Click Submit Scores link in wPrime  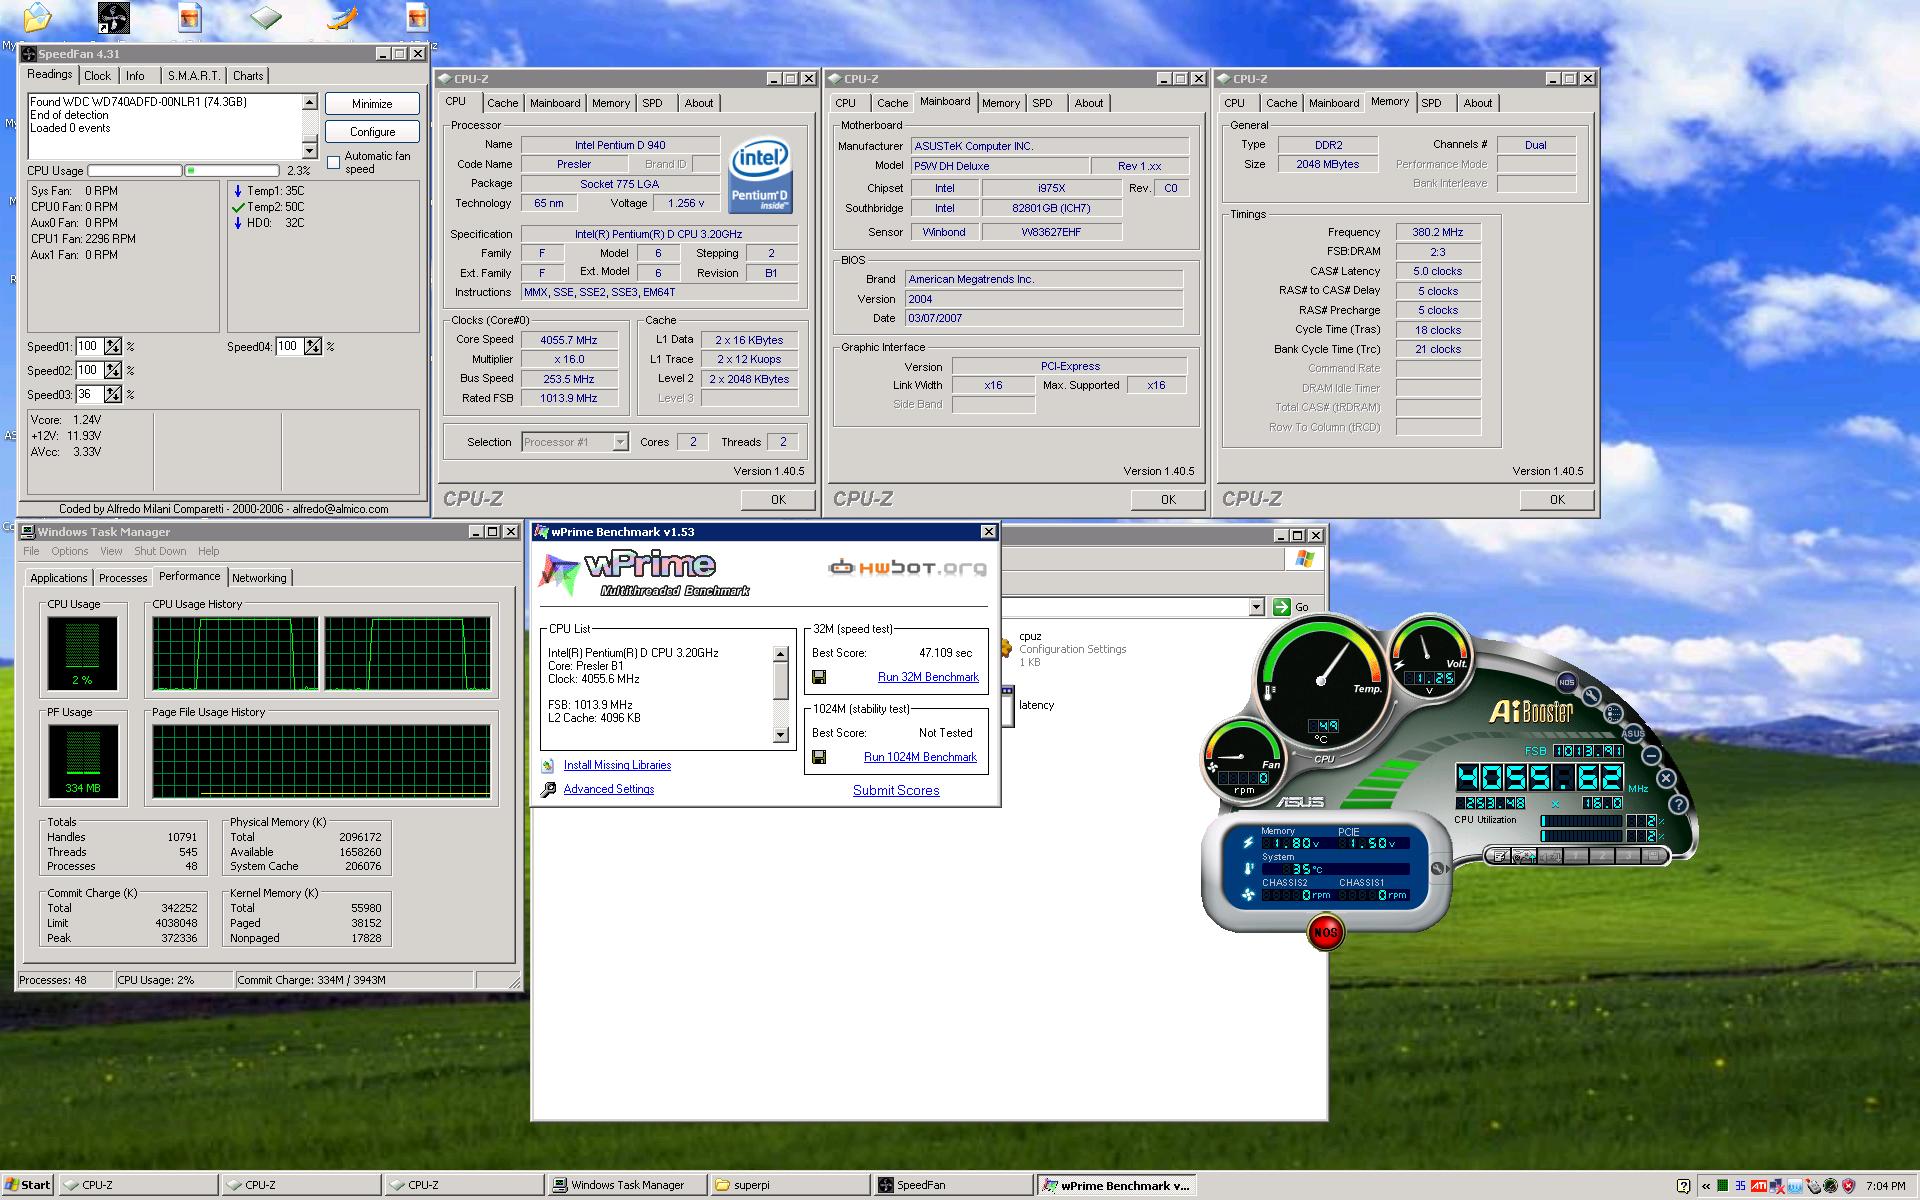coord(896,790)
